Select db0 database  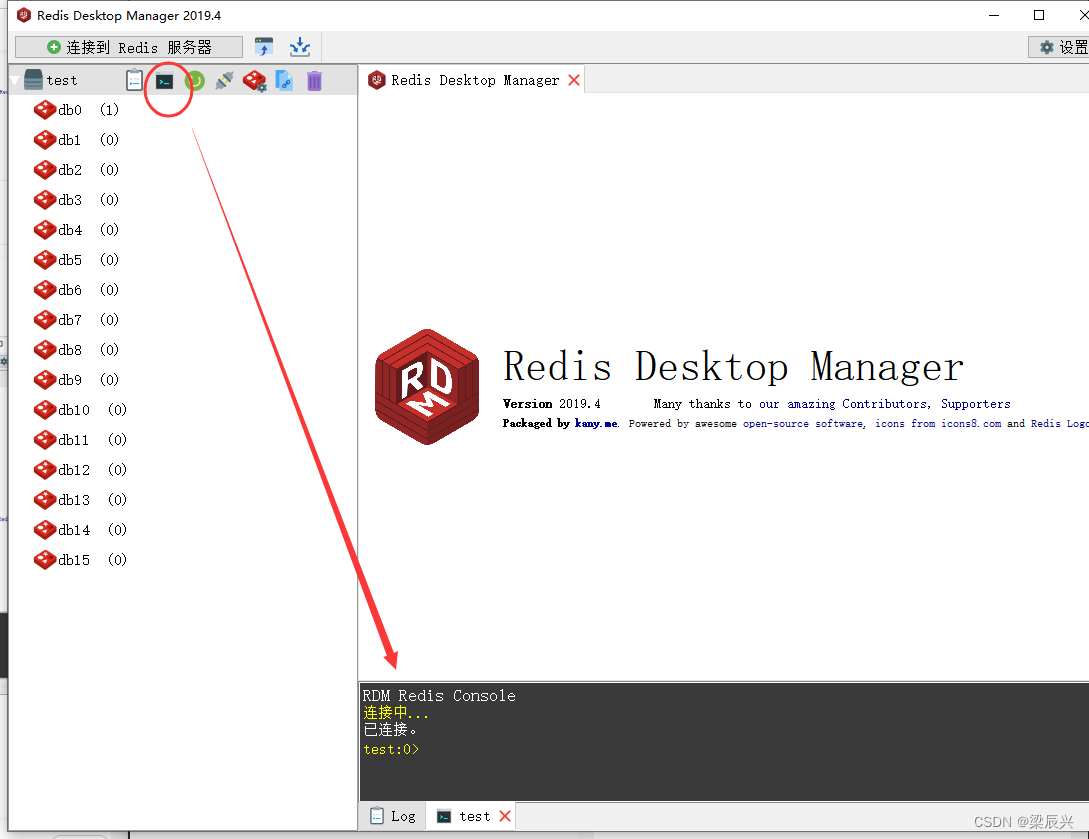tap(76, 110)
